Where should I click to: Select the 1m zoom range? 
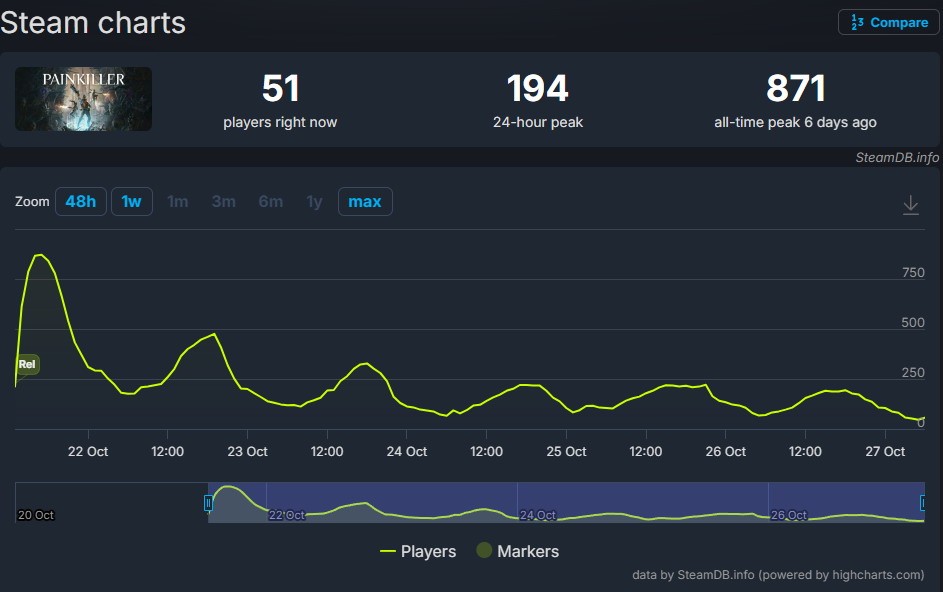coord(177,201)
